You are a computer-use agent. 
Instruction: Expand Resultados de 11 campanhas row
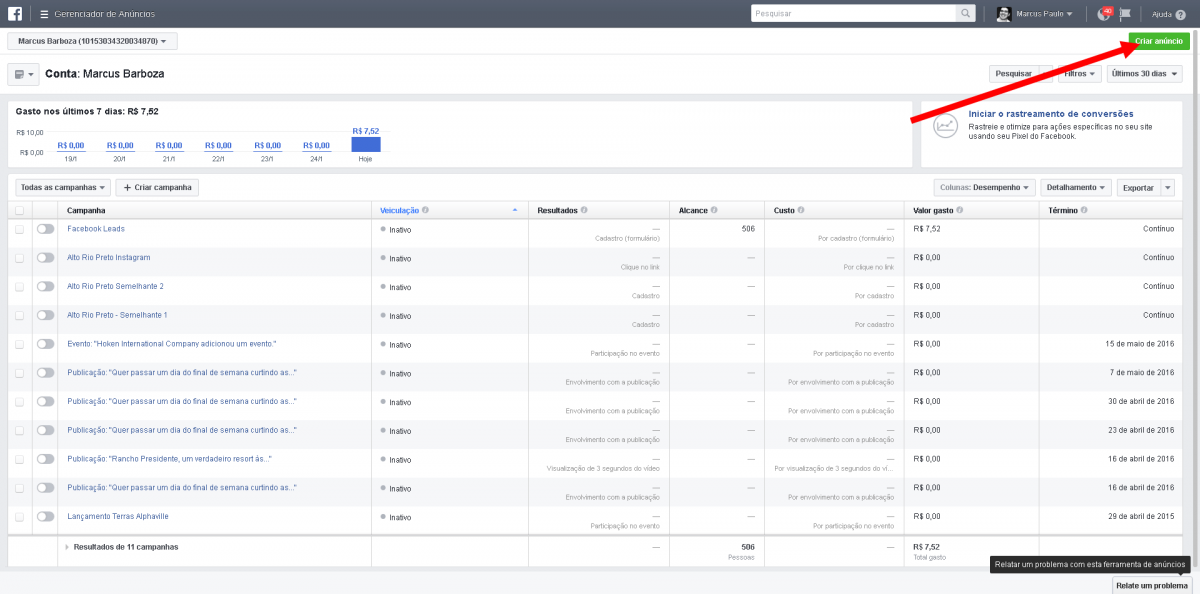pos(67,547)
